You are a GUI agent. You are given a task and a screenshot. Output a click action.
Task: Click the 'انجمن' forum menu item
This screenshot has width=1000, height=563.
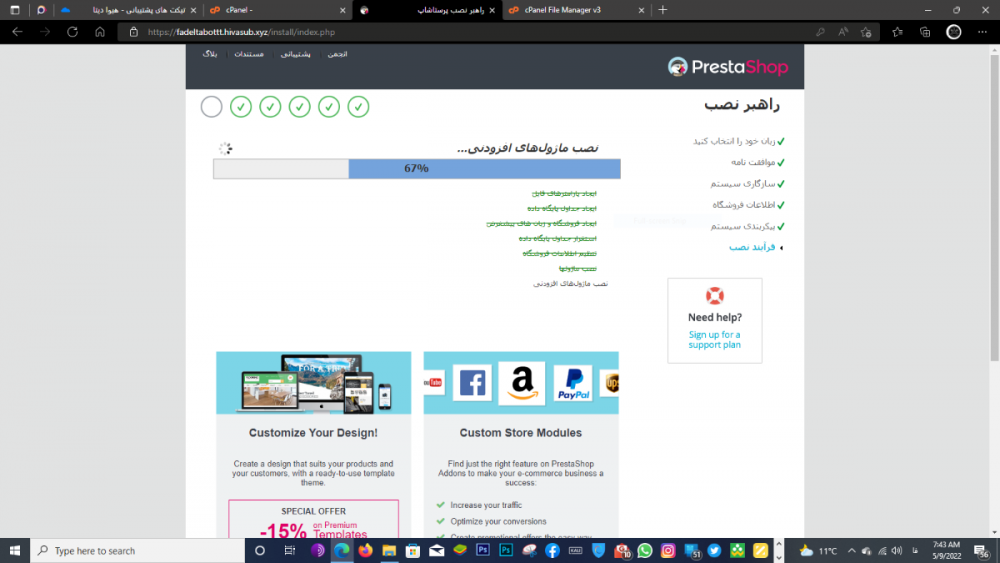pyautogui.click(x=338, y=54)
